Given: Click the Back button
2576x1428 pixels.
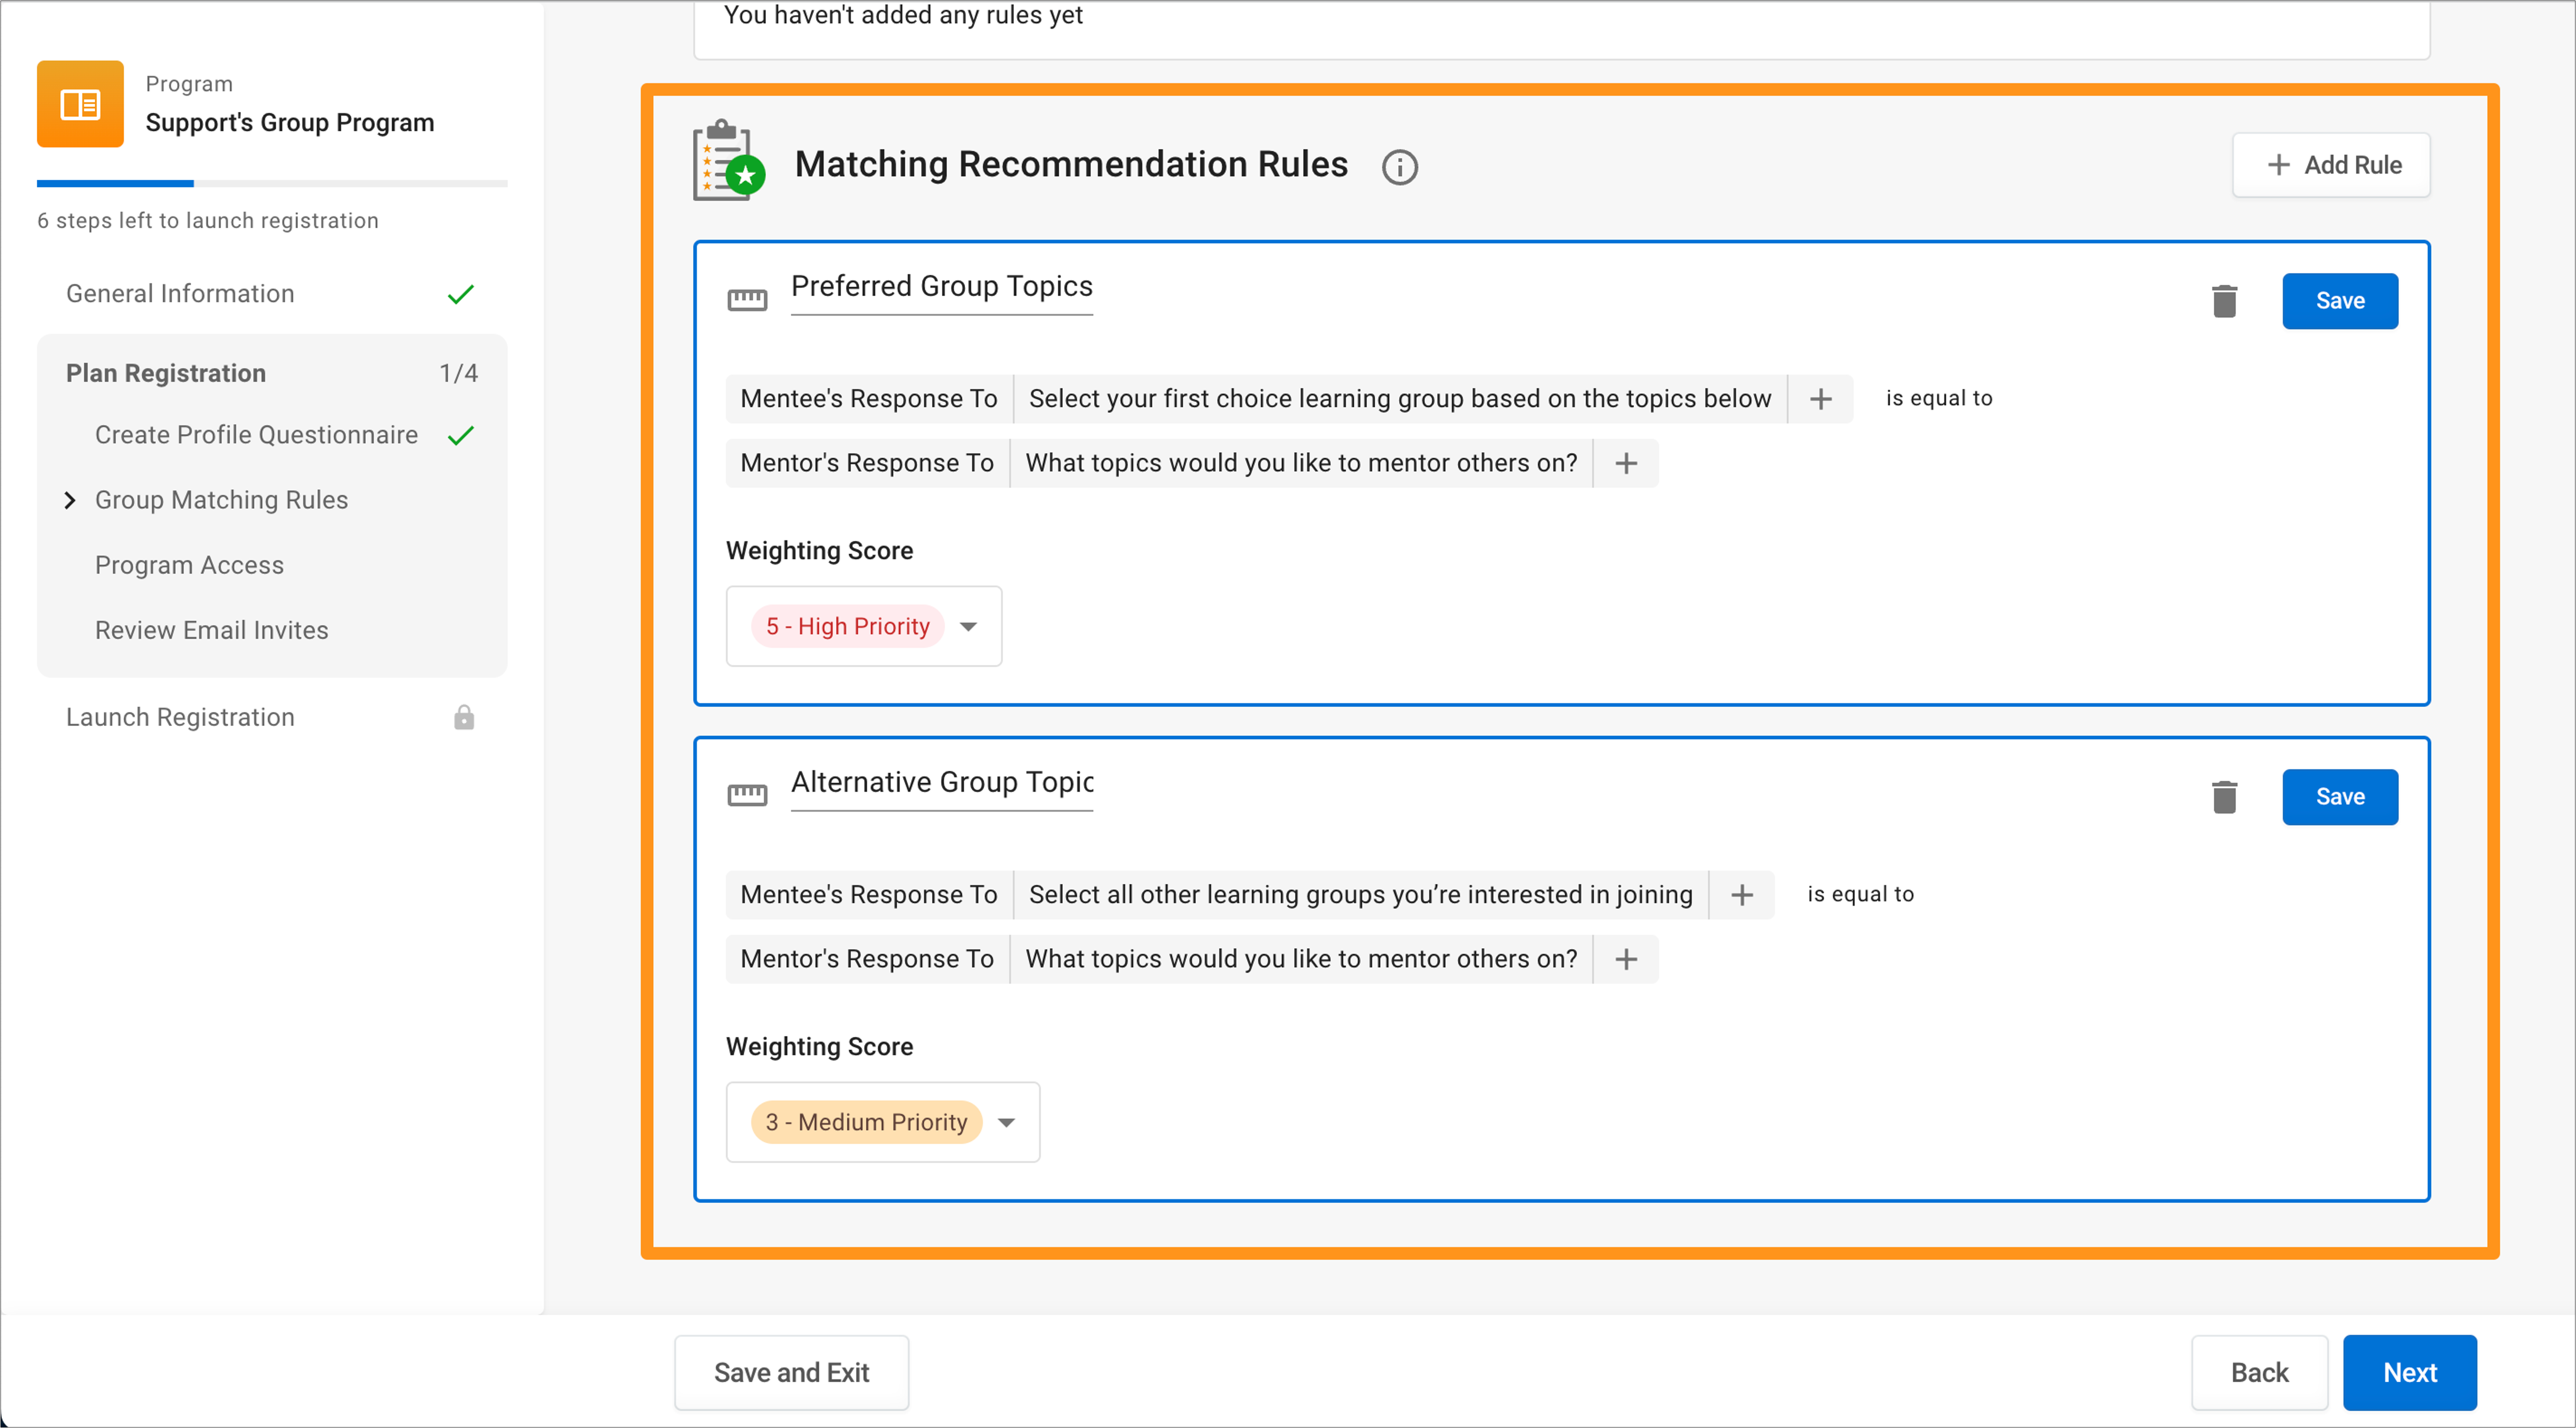Looking at the screenshot, I should pos(2259,1372).
